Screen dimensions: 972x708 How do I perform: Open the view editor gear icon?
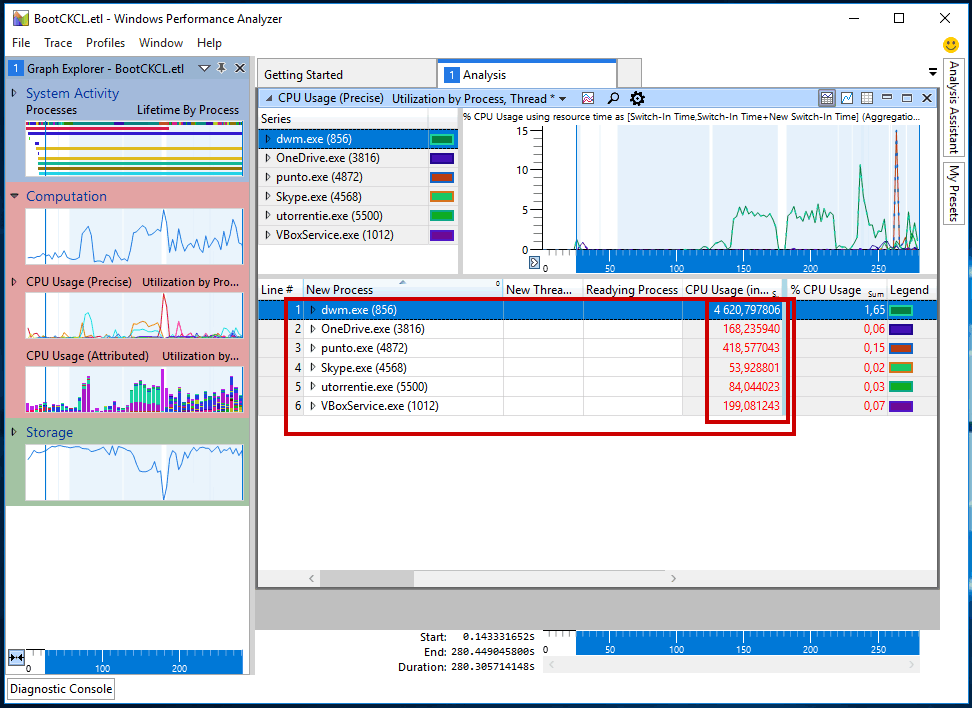pos(637,98)
